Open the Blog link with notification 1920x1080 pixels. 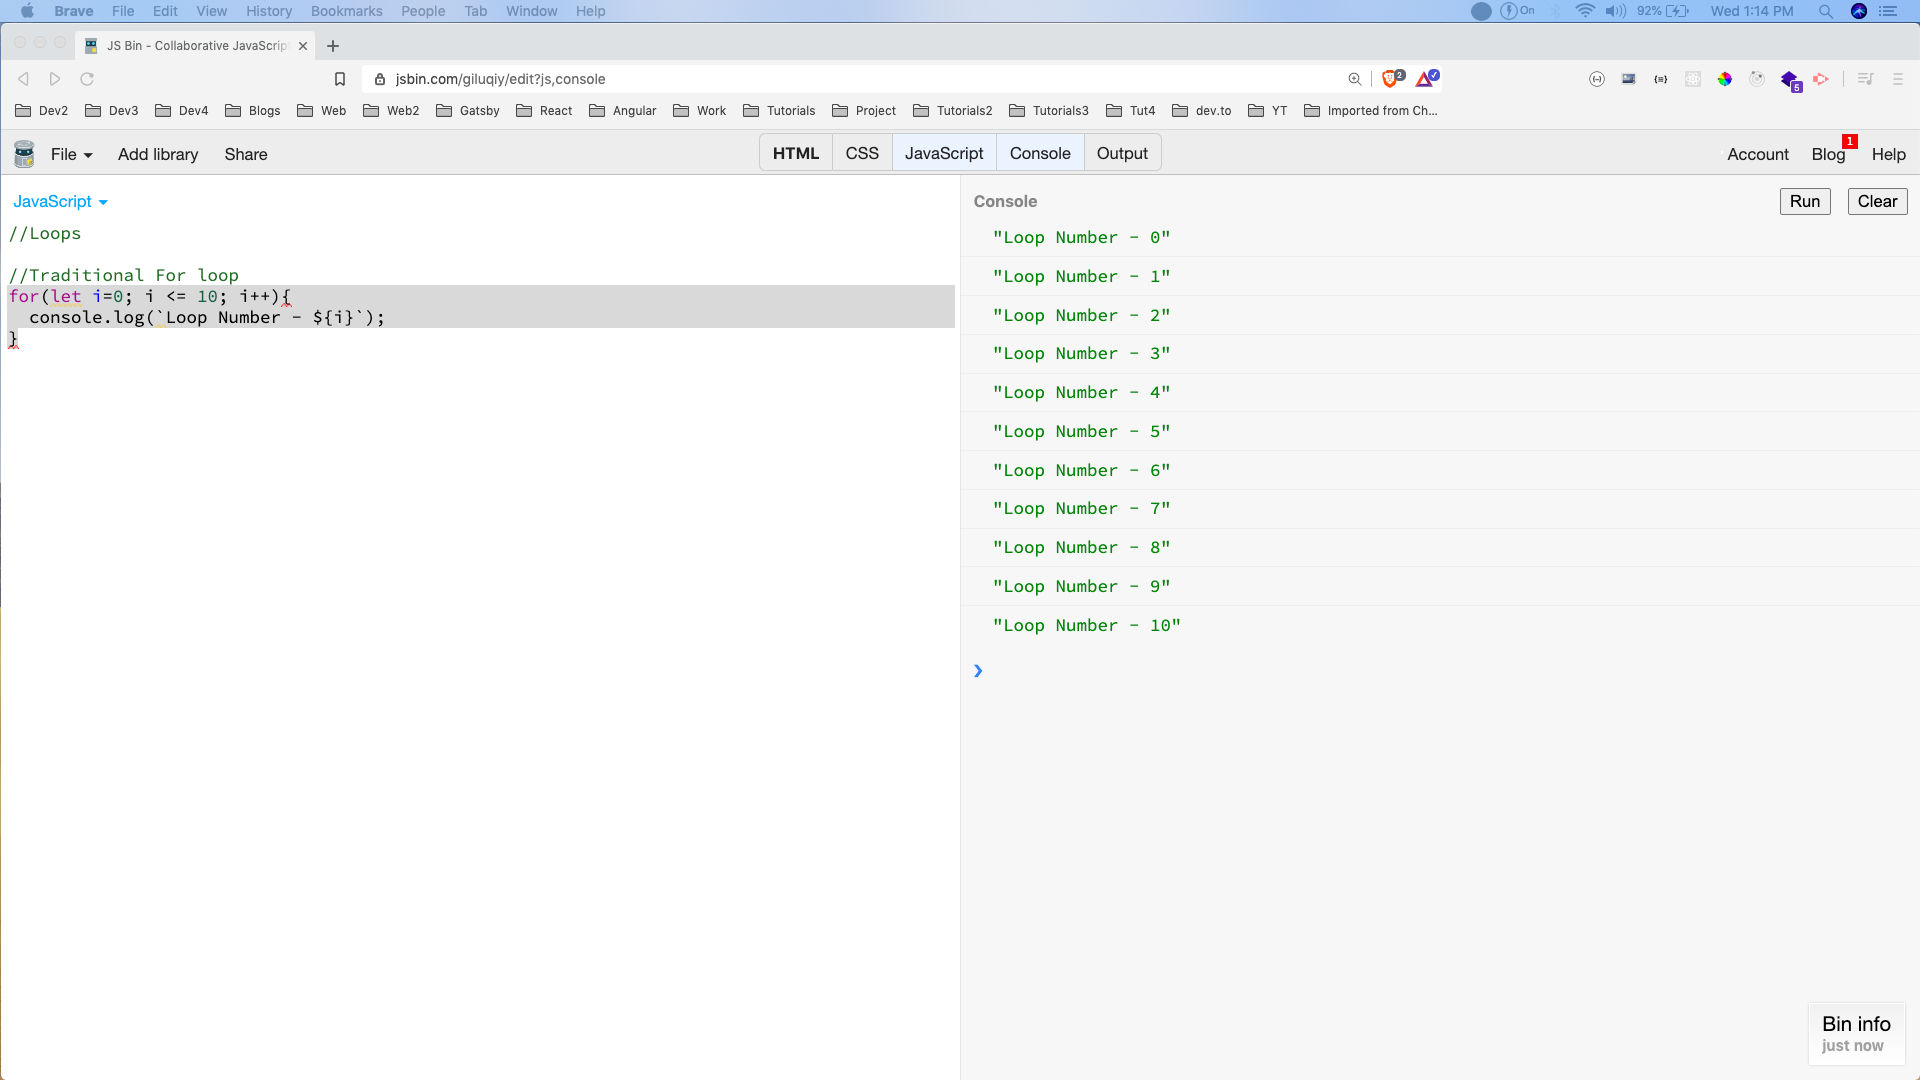[x=1828, y=154]
